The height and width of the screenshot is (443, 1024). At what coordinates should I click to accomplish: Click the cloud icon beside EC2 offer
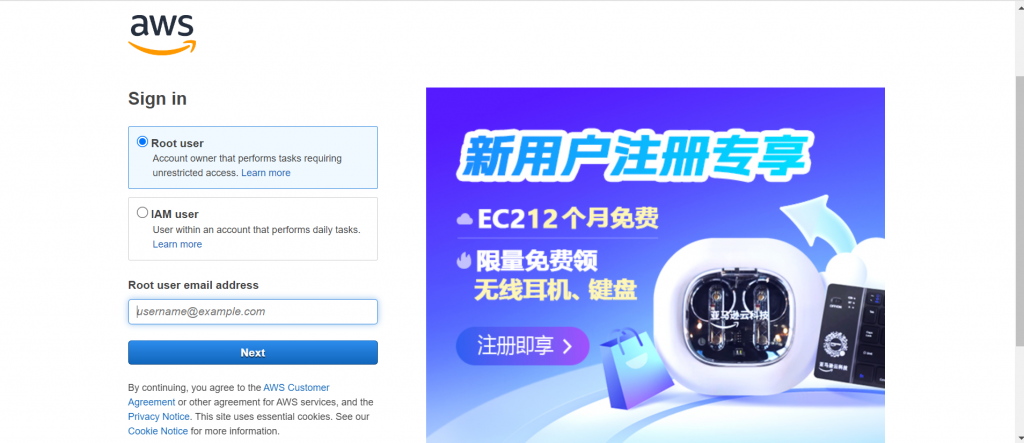click(x=464, y=220)
